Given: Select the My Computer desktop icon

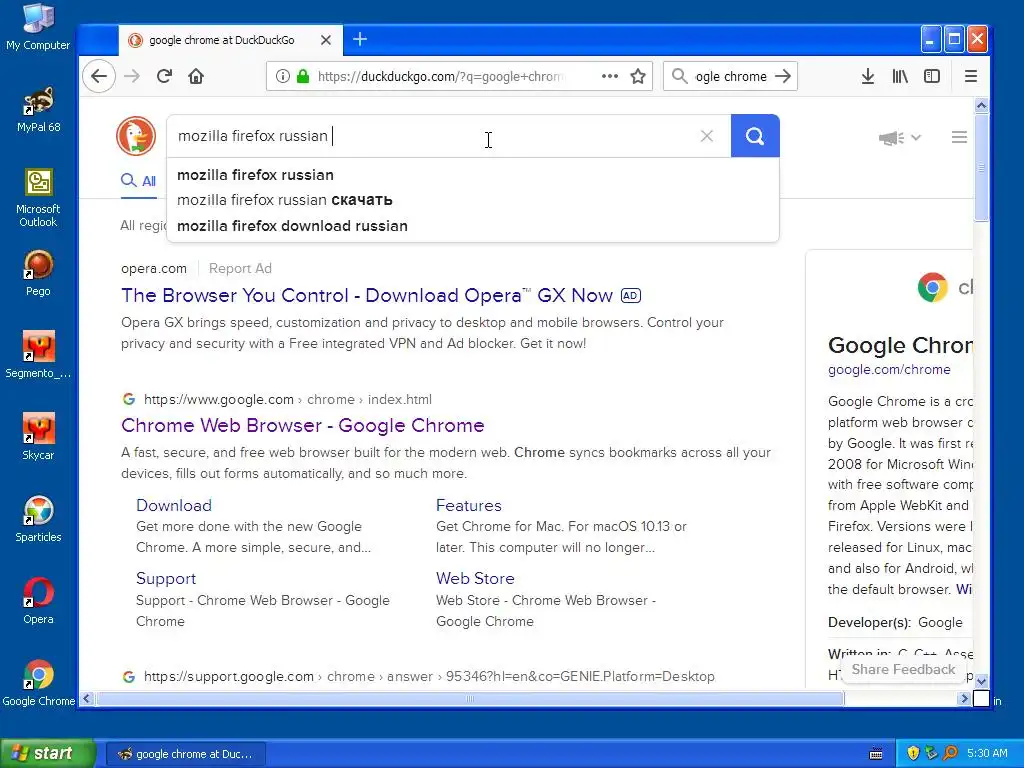Looking at the screenshot, I should [x=38, y=27].
